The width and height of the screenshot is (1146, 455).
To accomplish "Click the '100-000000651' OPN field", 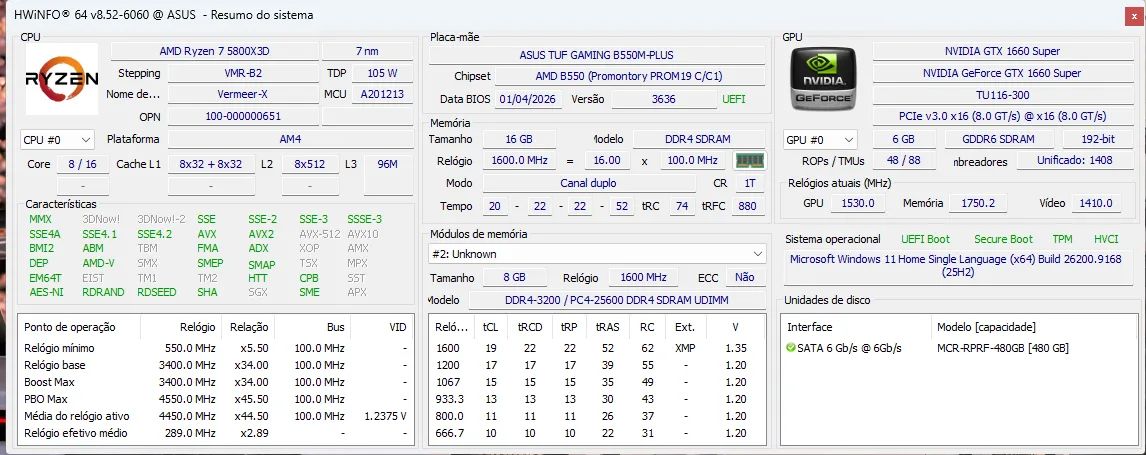I will click(x=243, y=116).
